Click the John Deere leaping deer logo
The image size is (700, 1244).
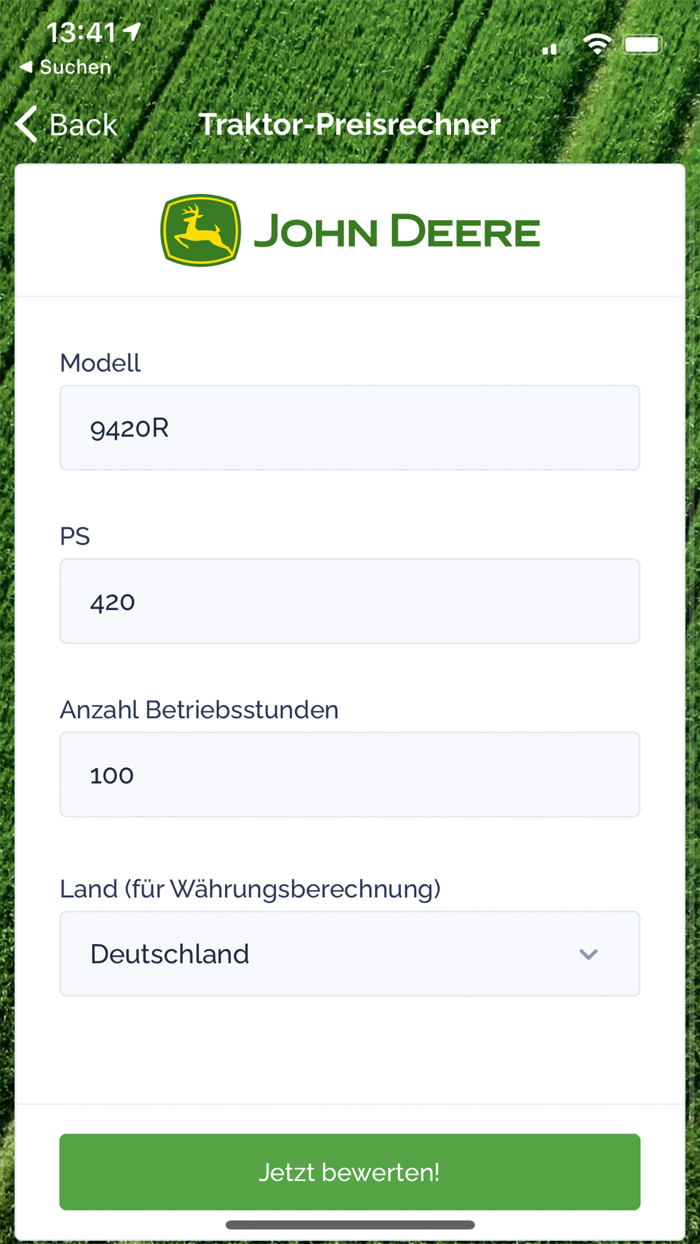coord(200,231)
